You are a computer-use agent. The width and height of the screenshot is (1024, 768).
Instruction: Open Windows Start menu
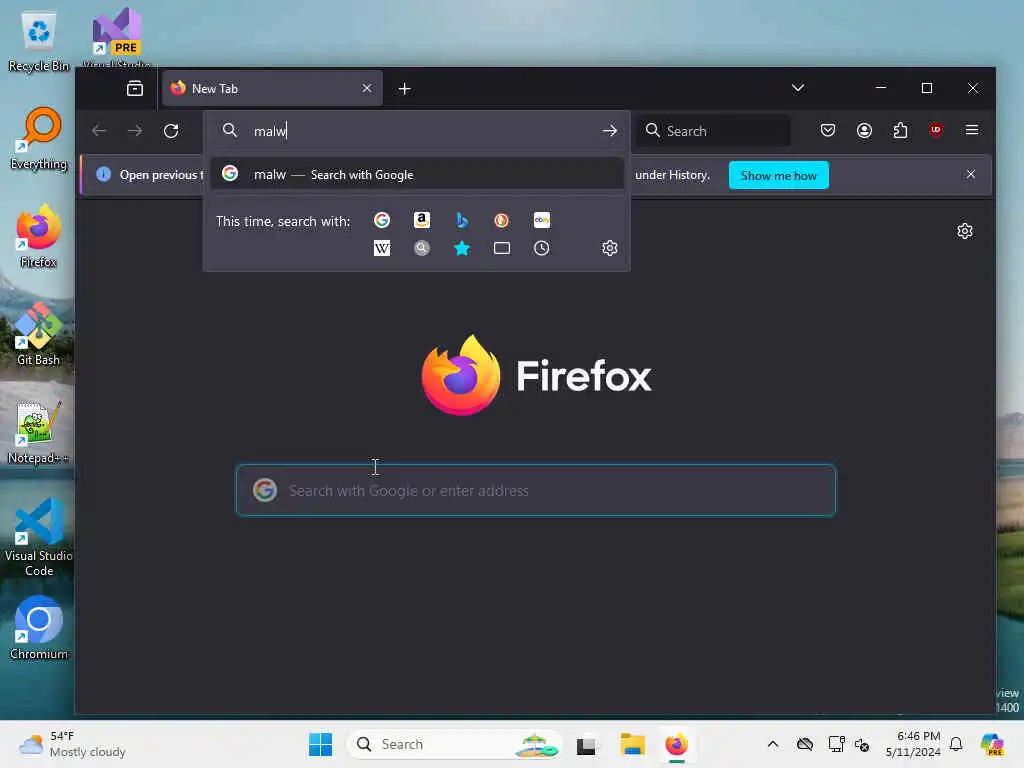point(320,744)
